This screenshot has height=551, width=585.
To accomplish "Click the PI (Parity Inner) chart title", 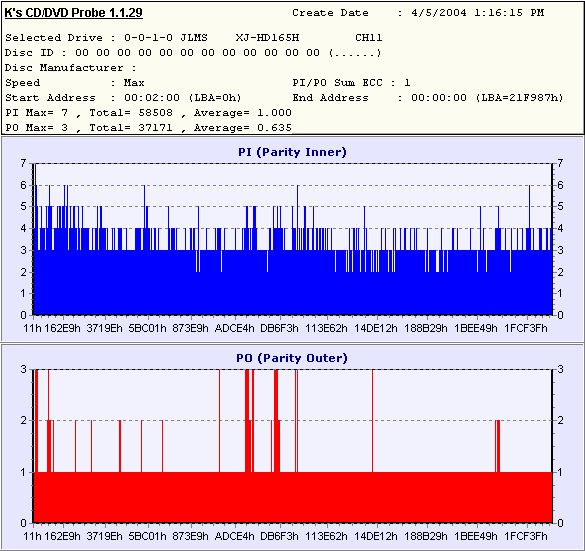I will [292, 152].
